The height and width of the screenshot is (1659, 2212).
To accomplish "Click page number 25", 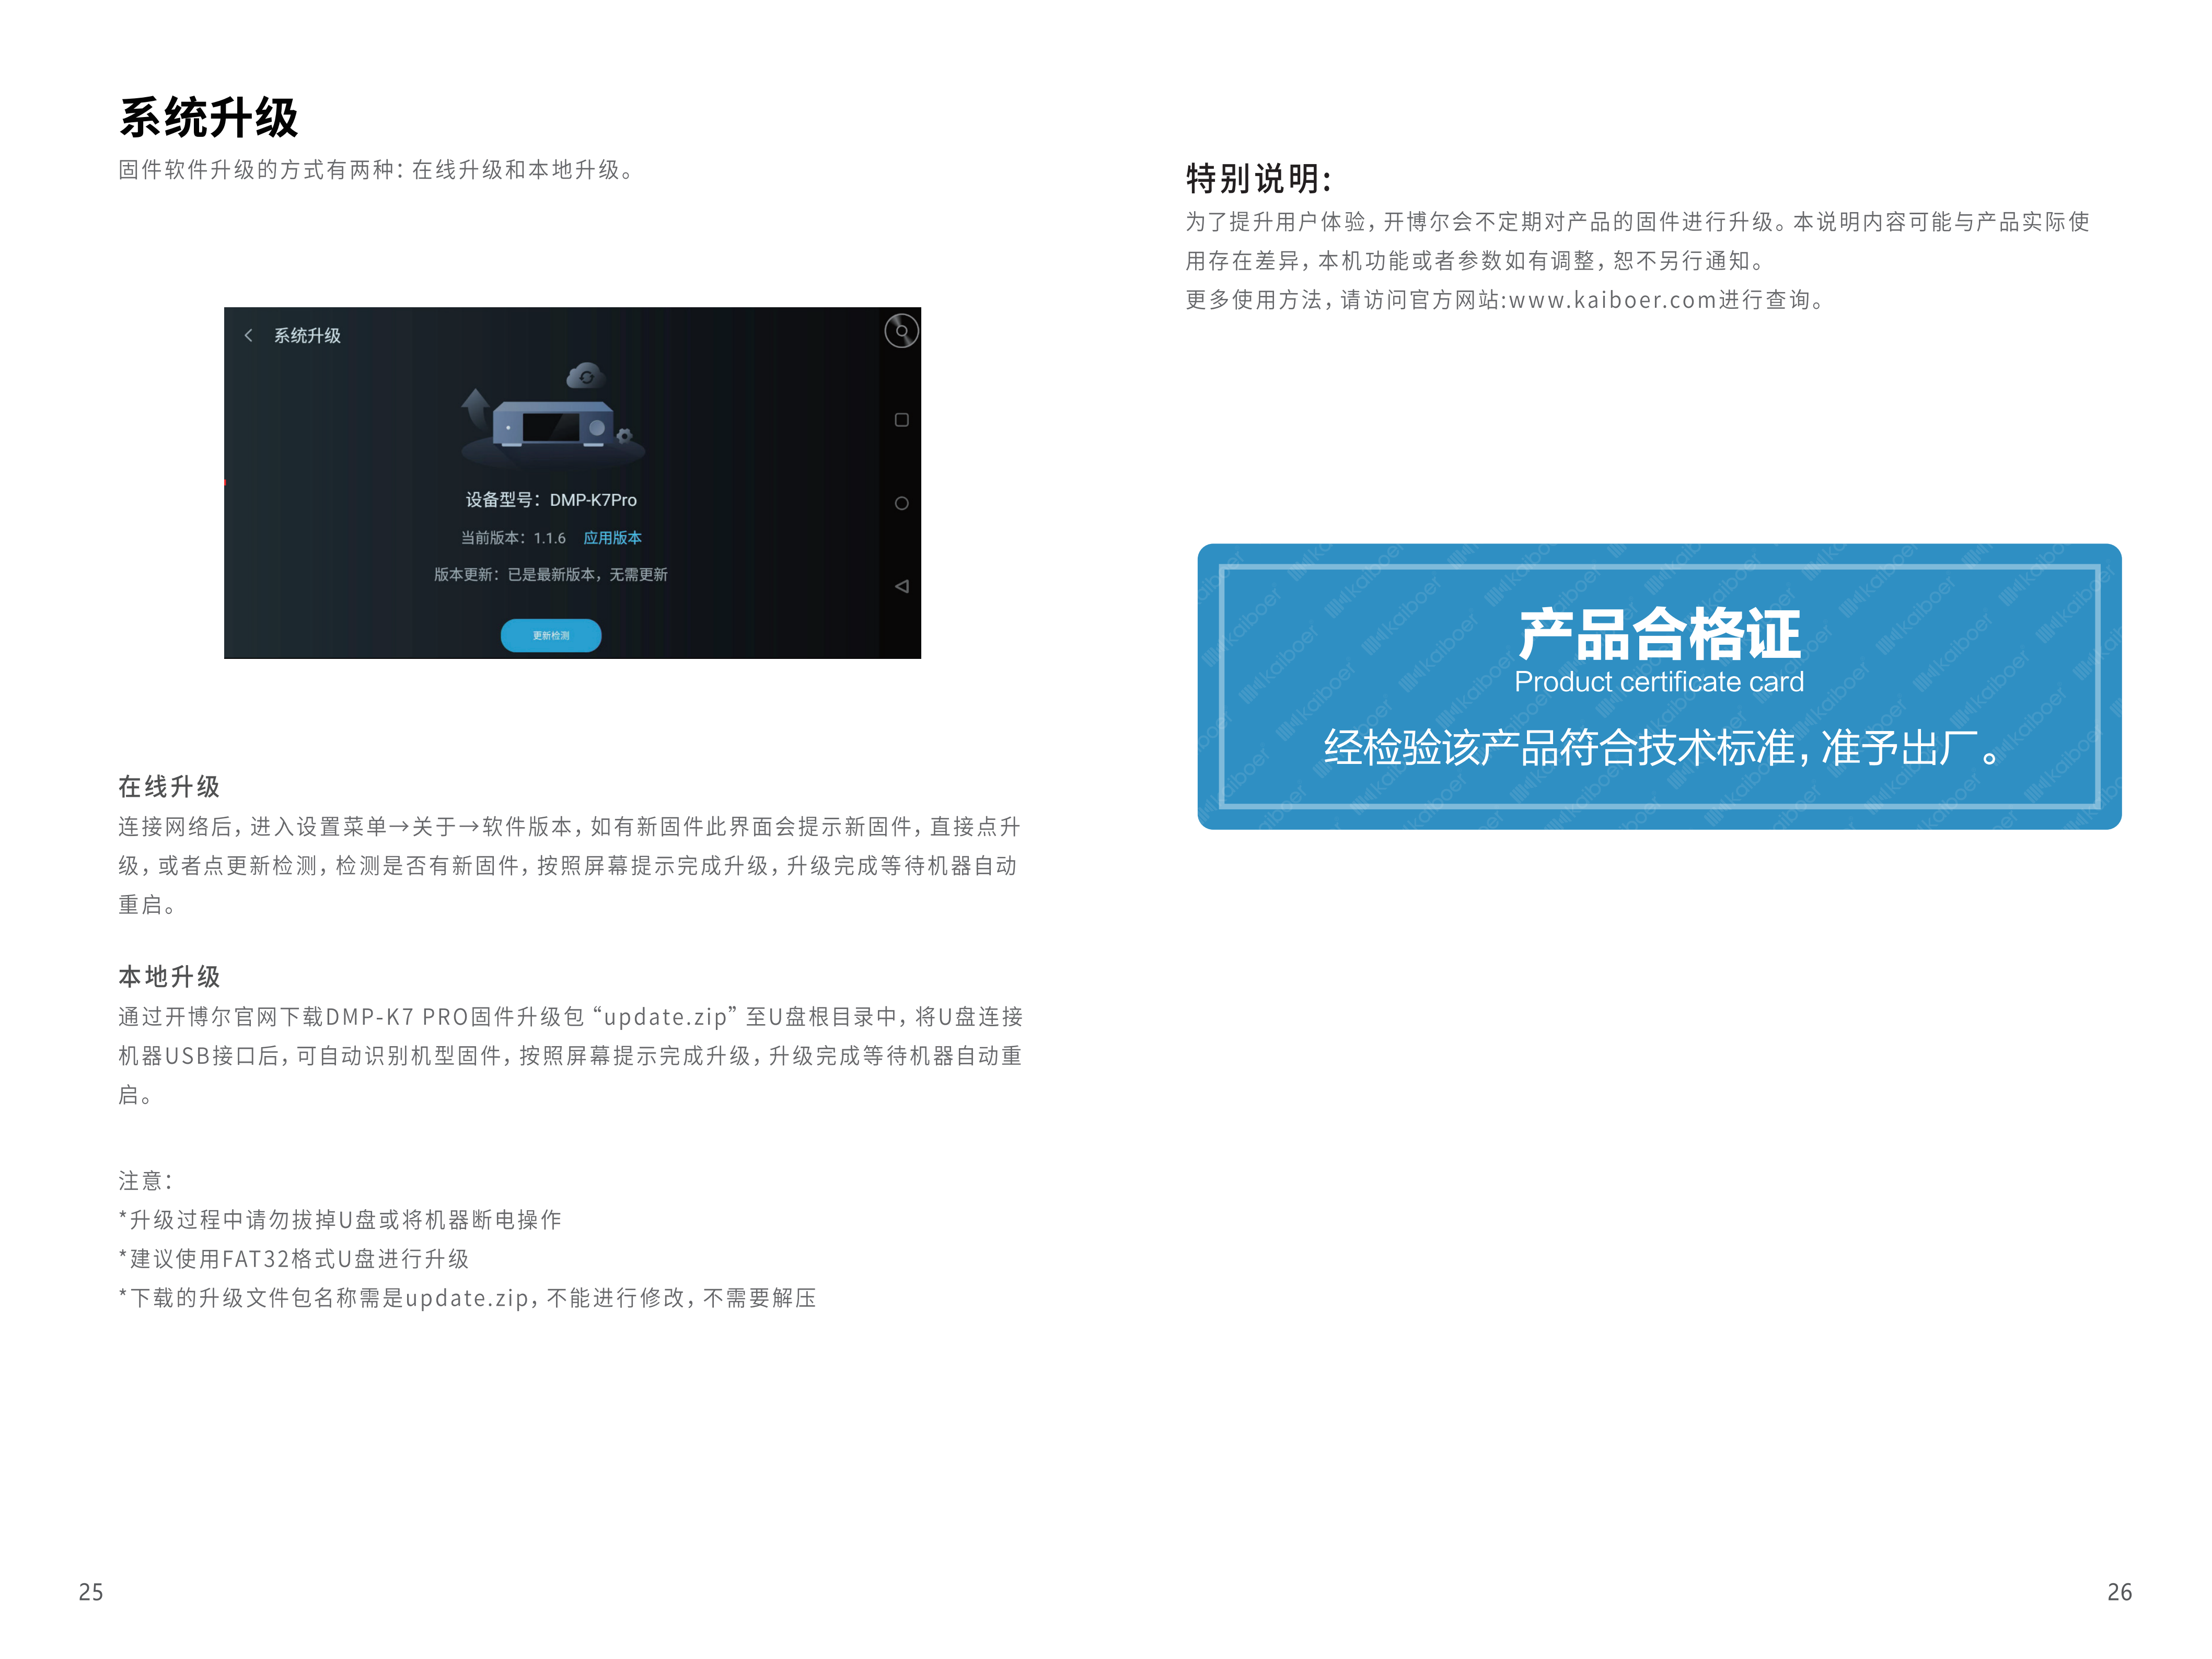I will (x=91, y=1592).
